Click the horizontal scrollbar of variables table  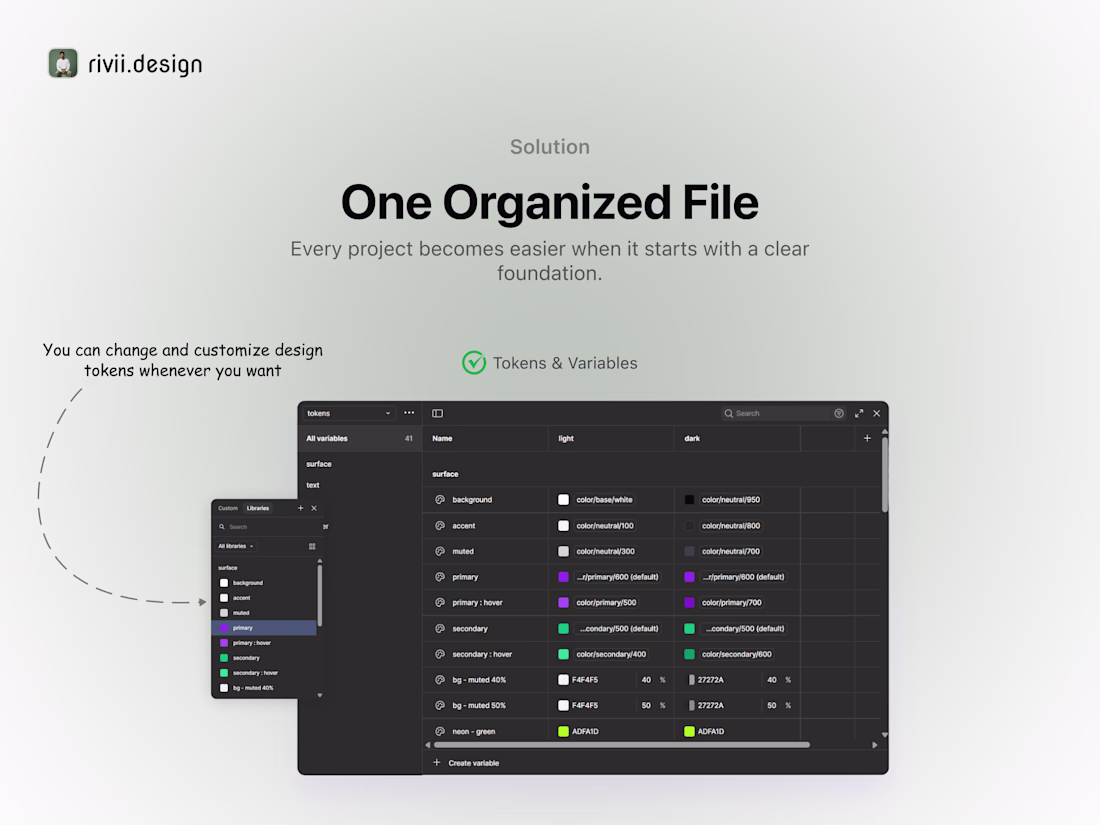pos(622,744)
